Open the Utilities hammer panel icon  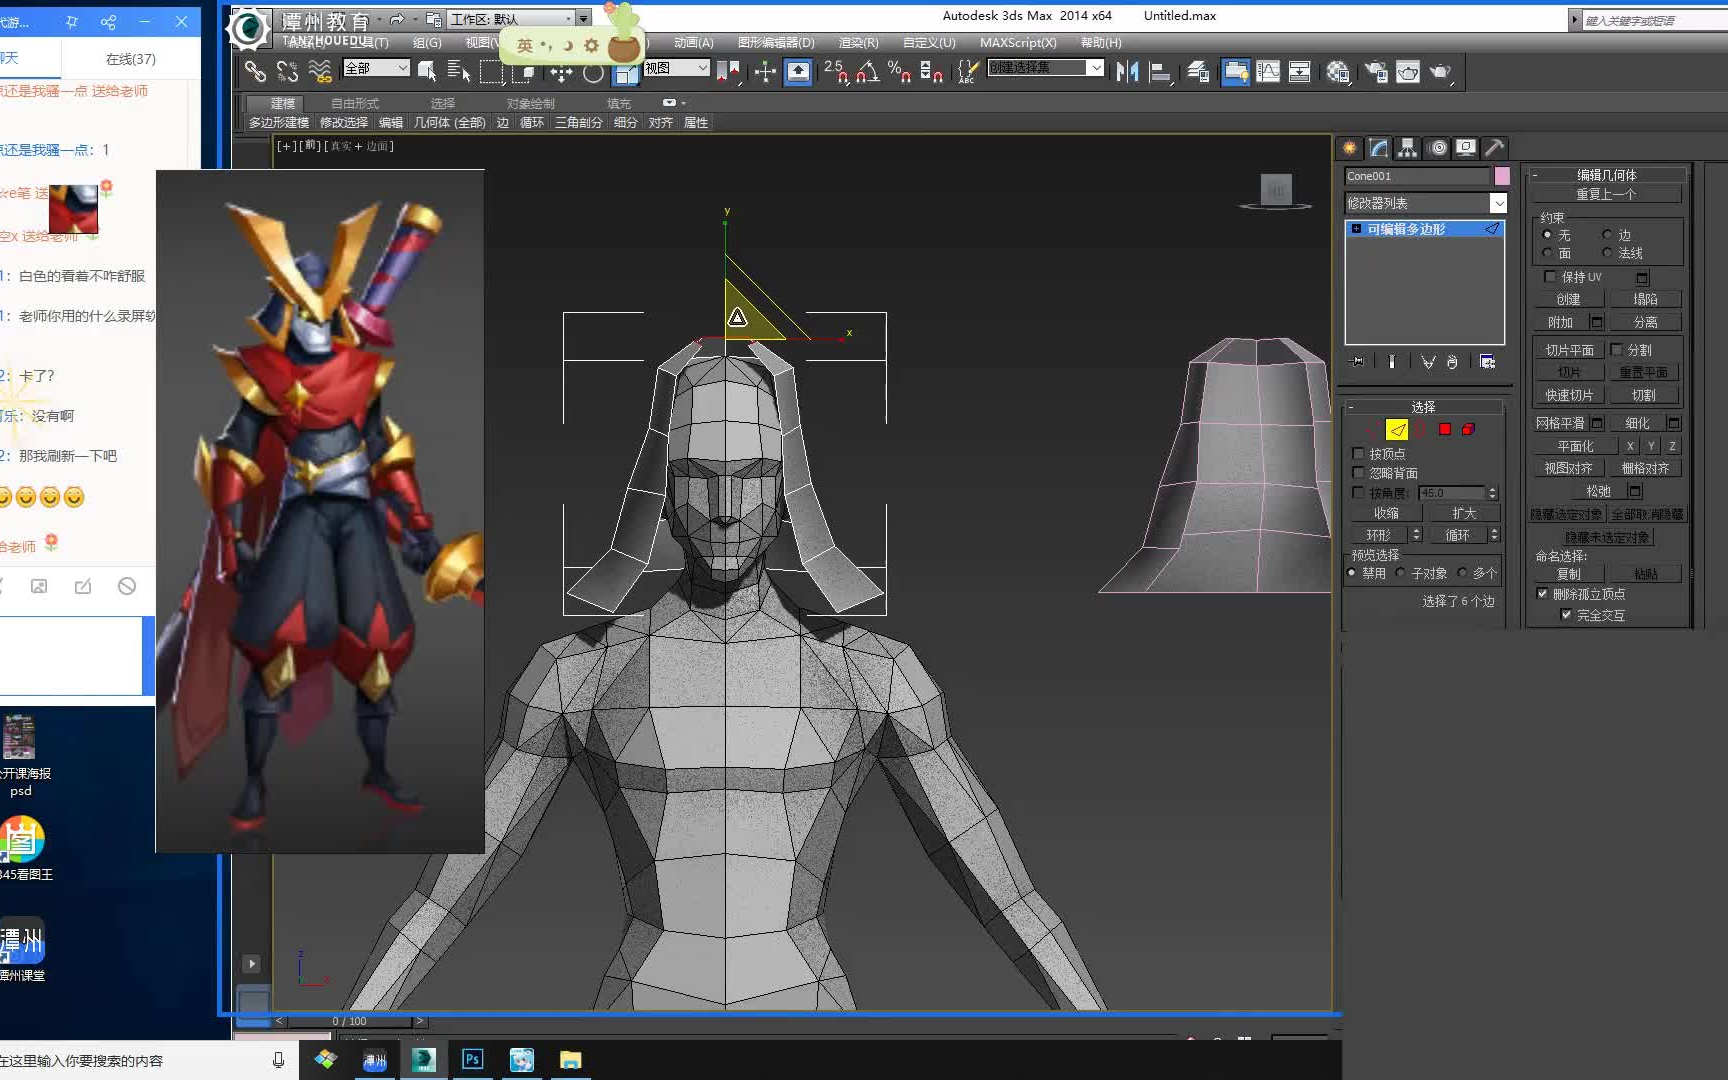click(x=1494, y=148)
